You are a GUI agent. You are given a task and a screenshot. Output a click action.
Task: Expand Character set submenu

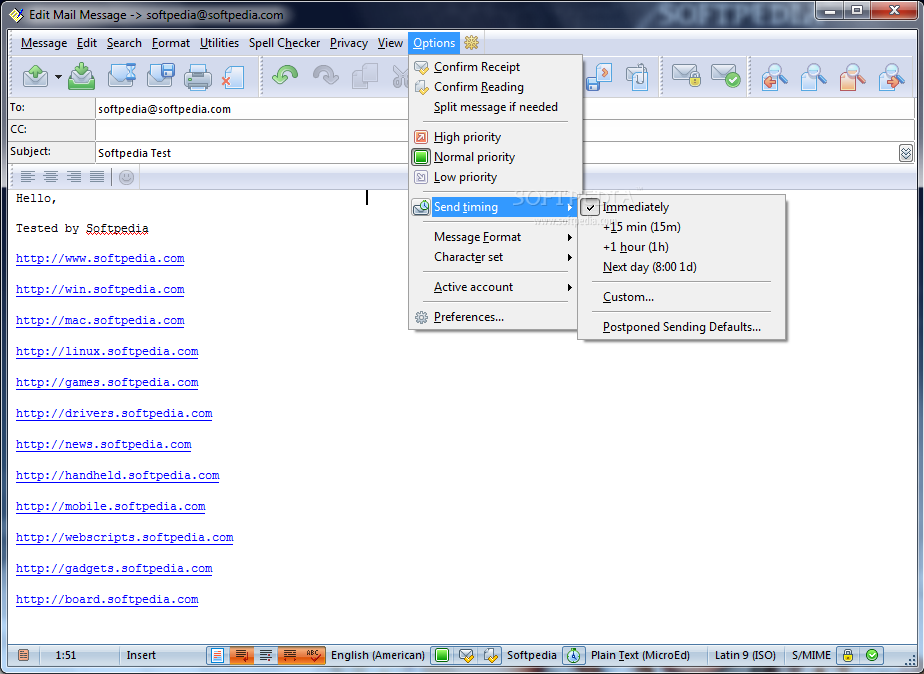pyautogui.click(x=493, y=257)
